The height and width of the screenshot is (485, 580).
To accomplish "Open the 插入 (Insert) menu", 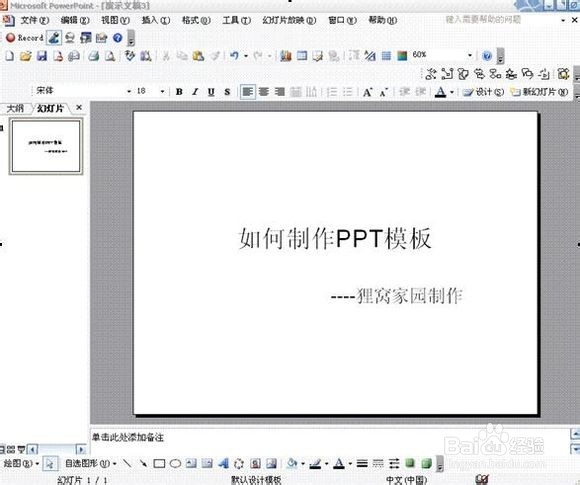I will coord(156,20).
